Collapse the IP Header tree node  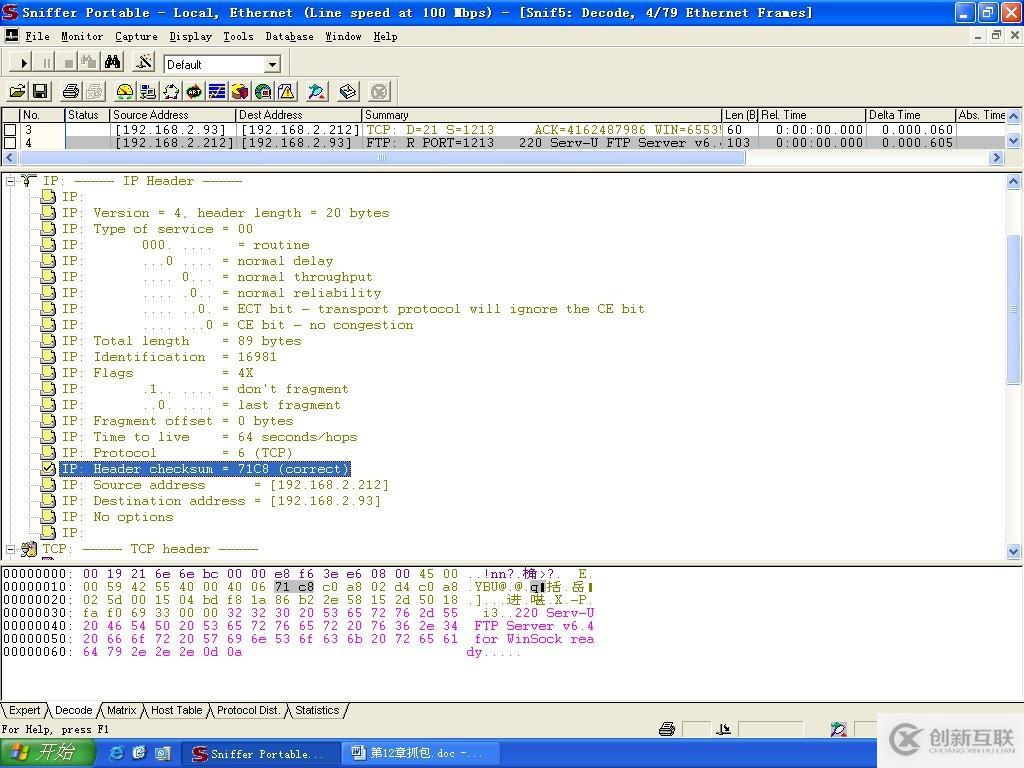(11, 181)
